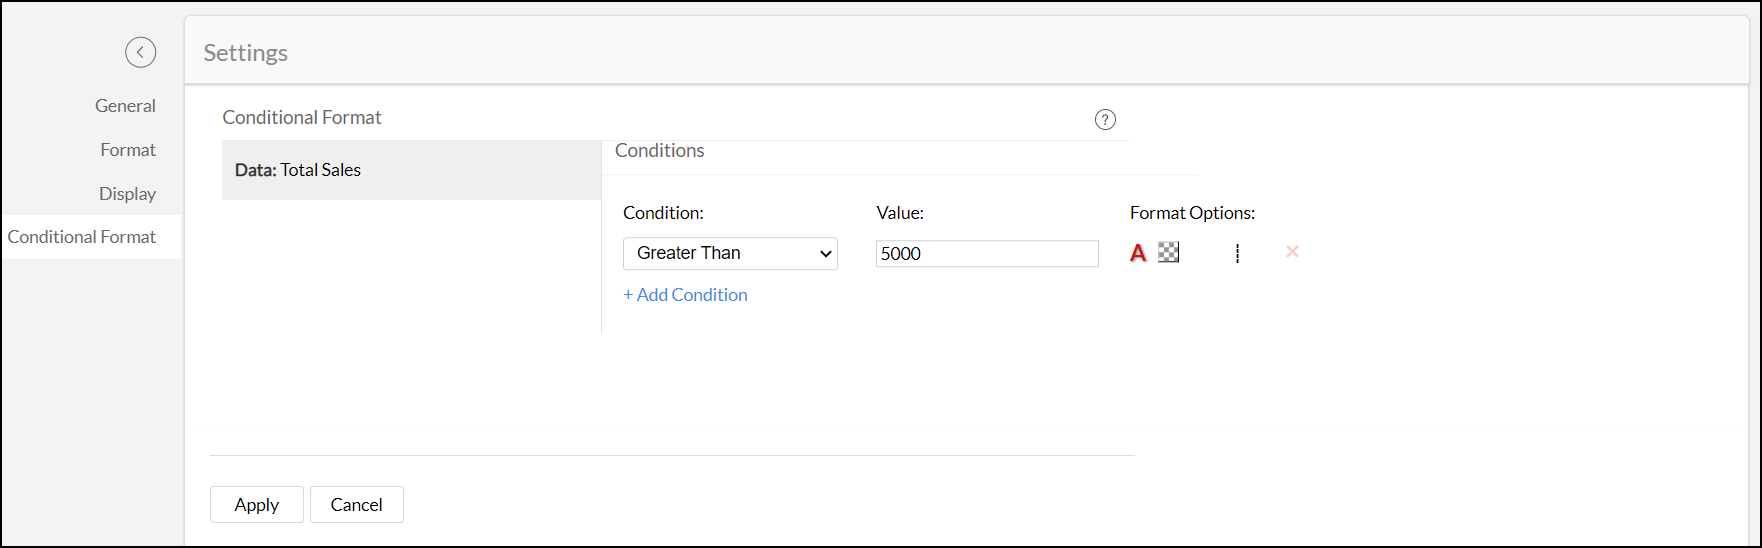Select the Conditional Format sidebar tab
The width and height of the screenshot is (1762, 548).
pos(82,237)
